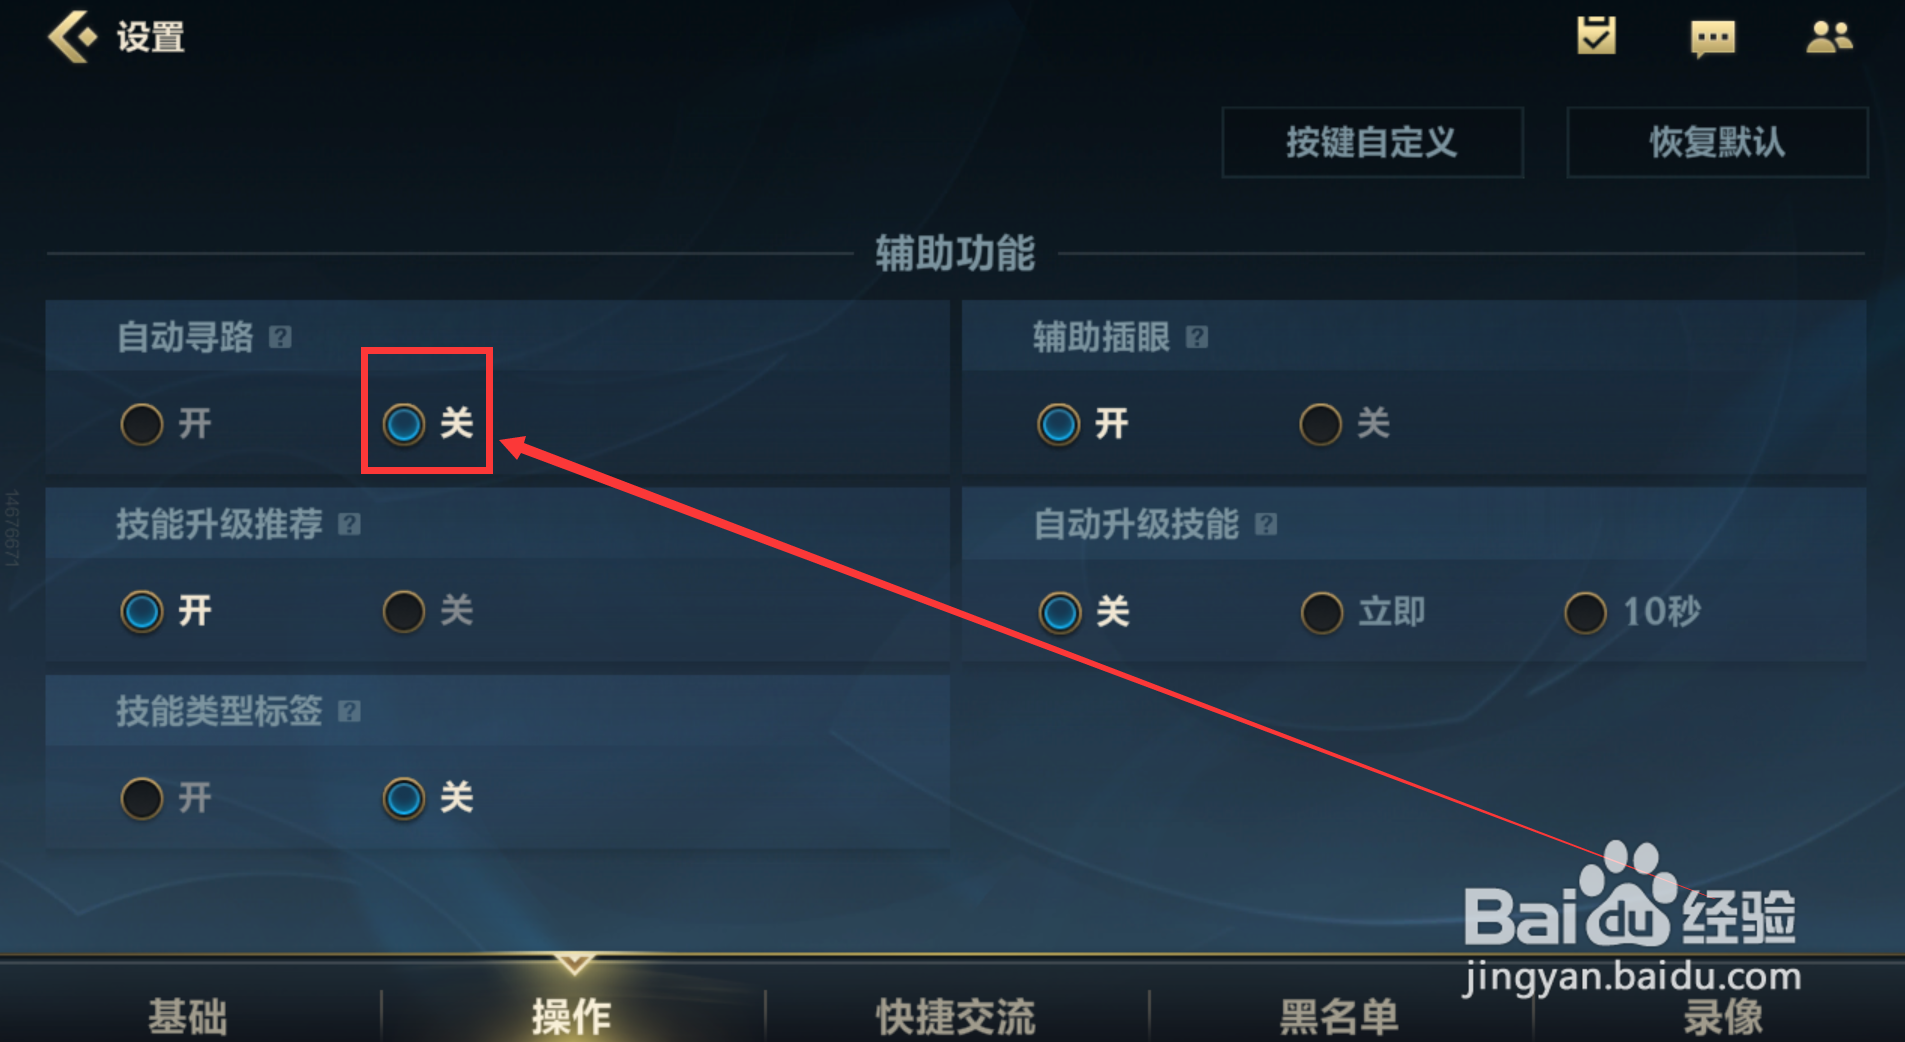Turn off 技能升级推荐 with 关 option

coord(428,611)
